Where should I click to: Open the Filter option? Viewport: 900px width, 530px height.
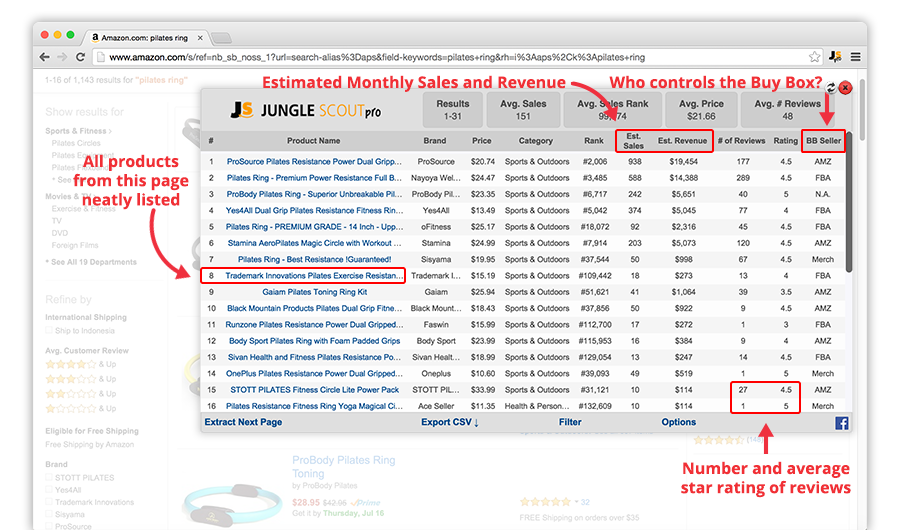(x=570, y=422)
